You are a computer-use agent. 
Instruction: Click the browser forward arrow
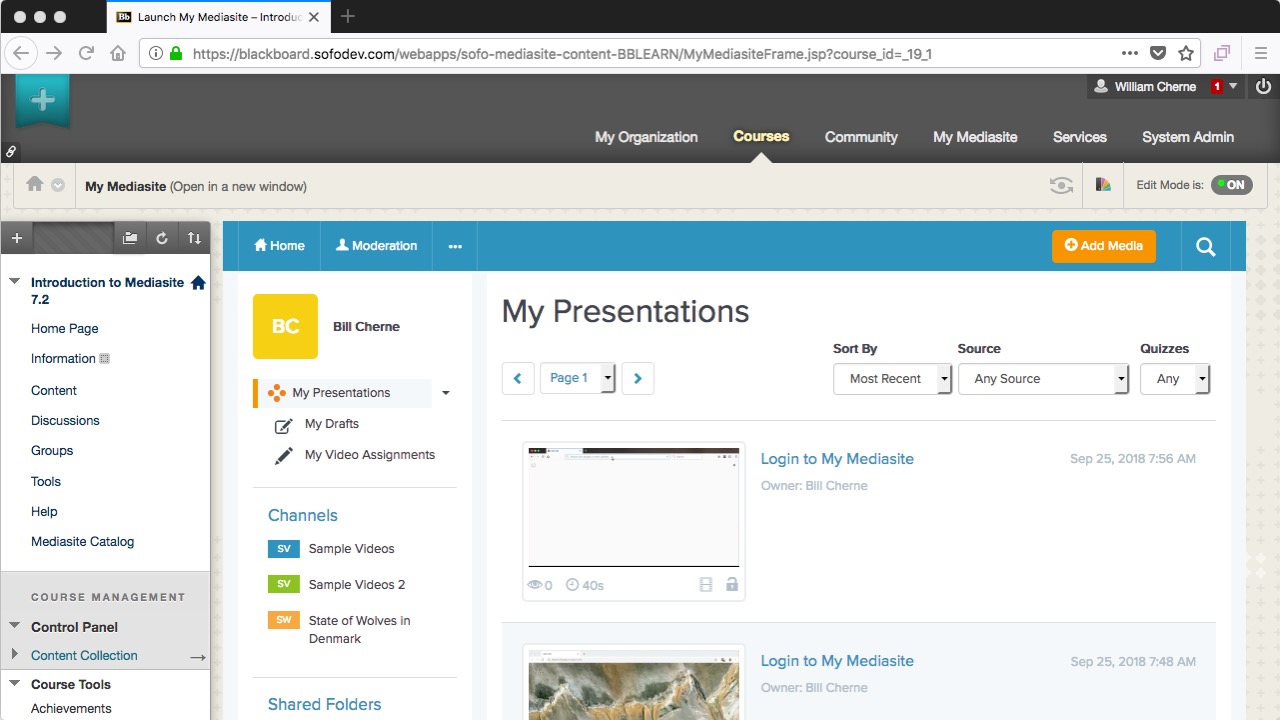54,53
